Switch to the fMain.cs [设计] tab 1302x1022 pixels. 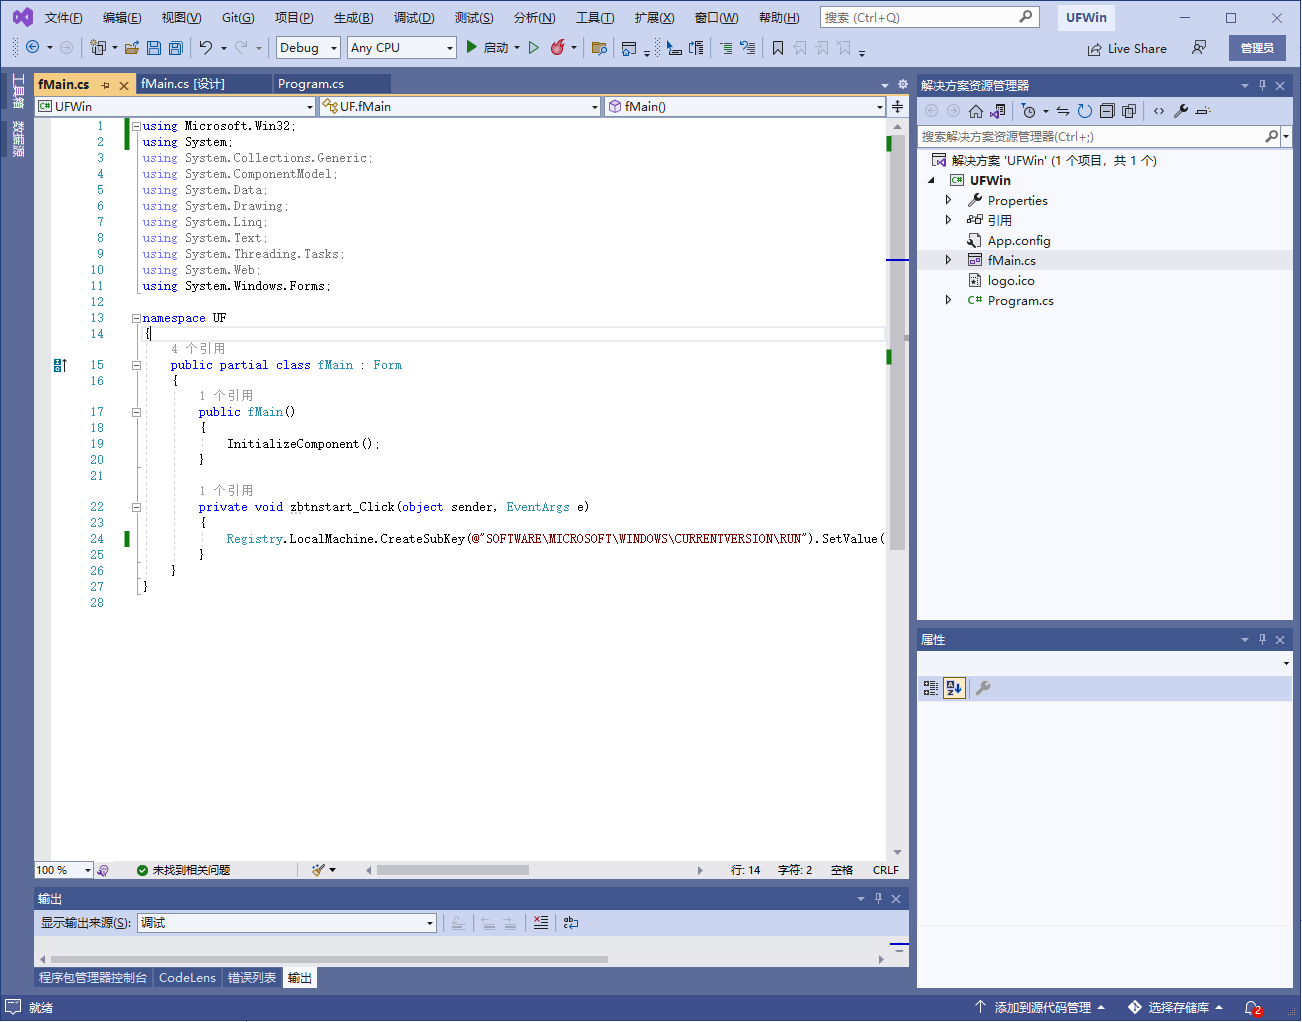tap(183, 83)
